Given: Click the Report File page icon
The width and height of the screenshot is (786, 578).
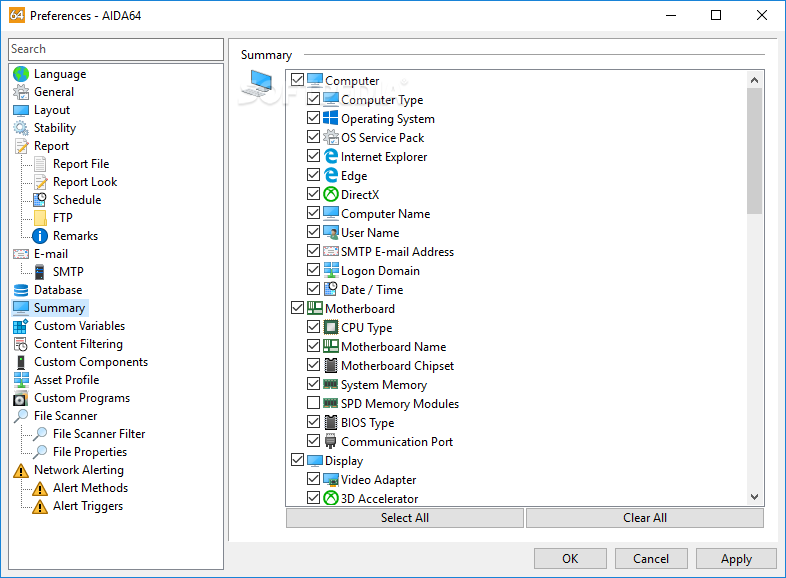Looking at the screenshot, I should point(40,164).
